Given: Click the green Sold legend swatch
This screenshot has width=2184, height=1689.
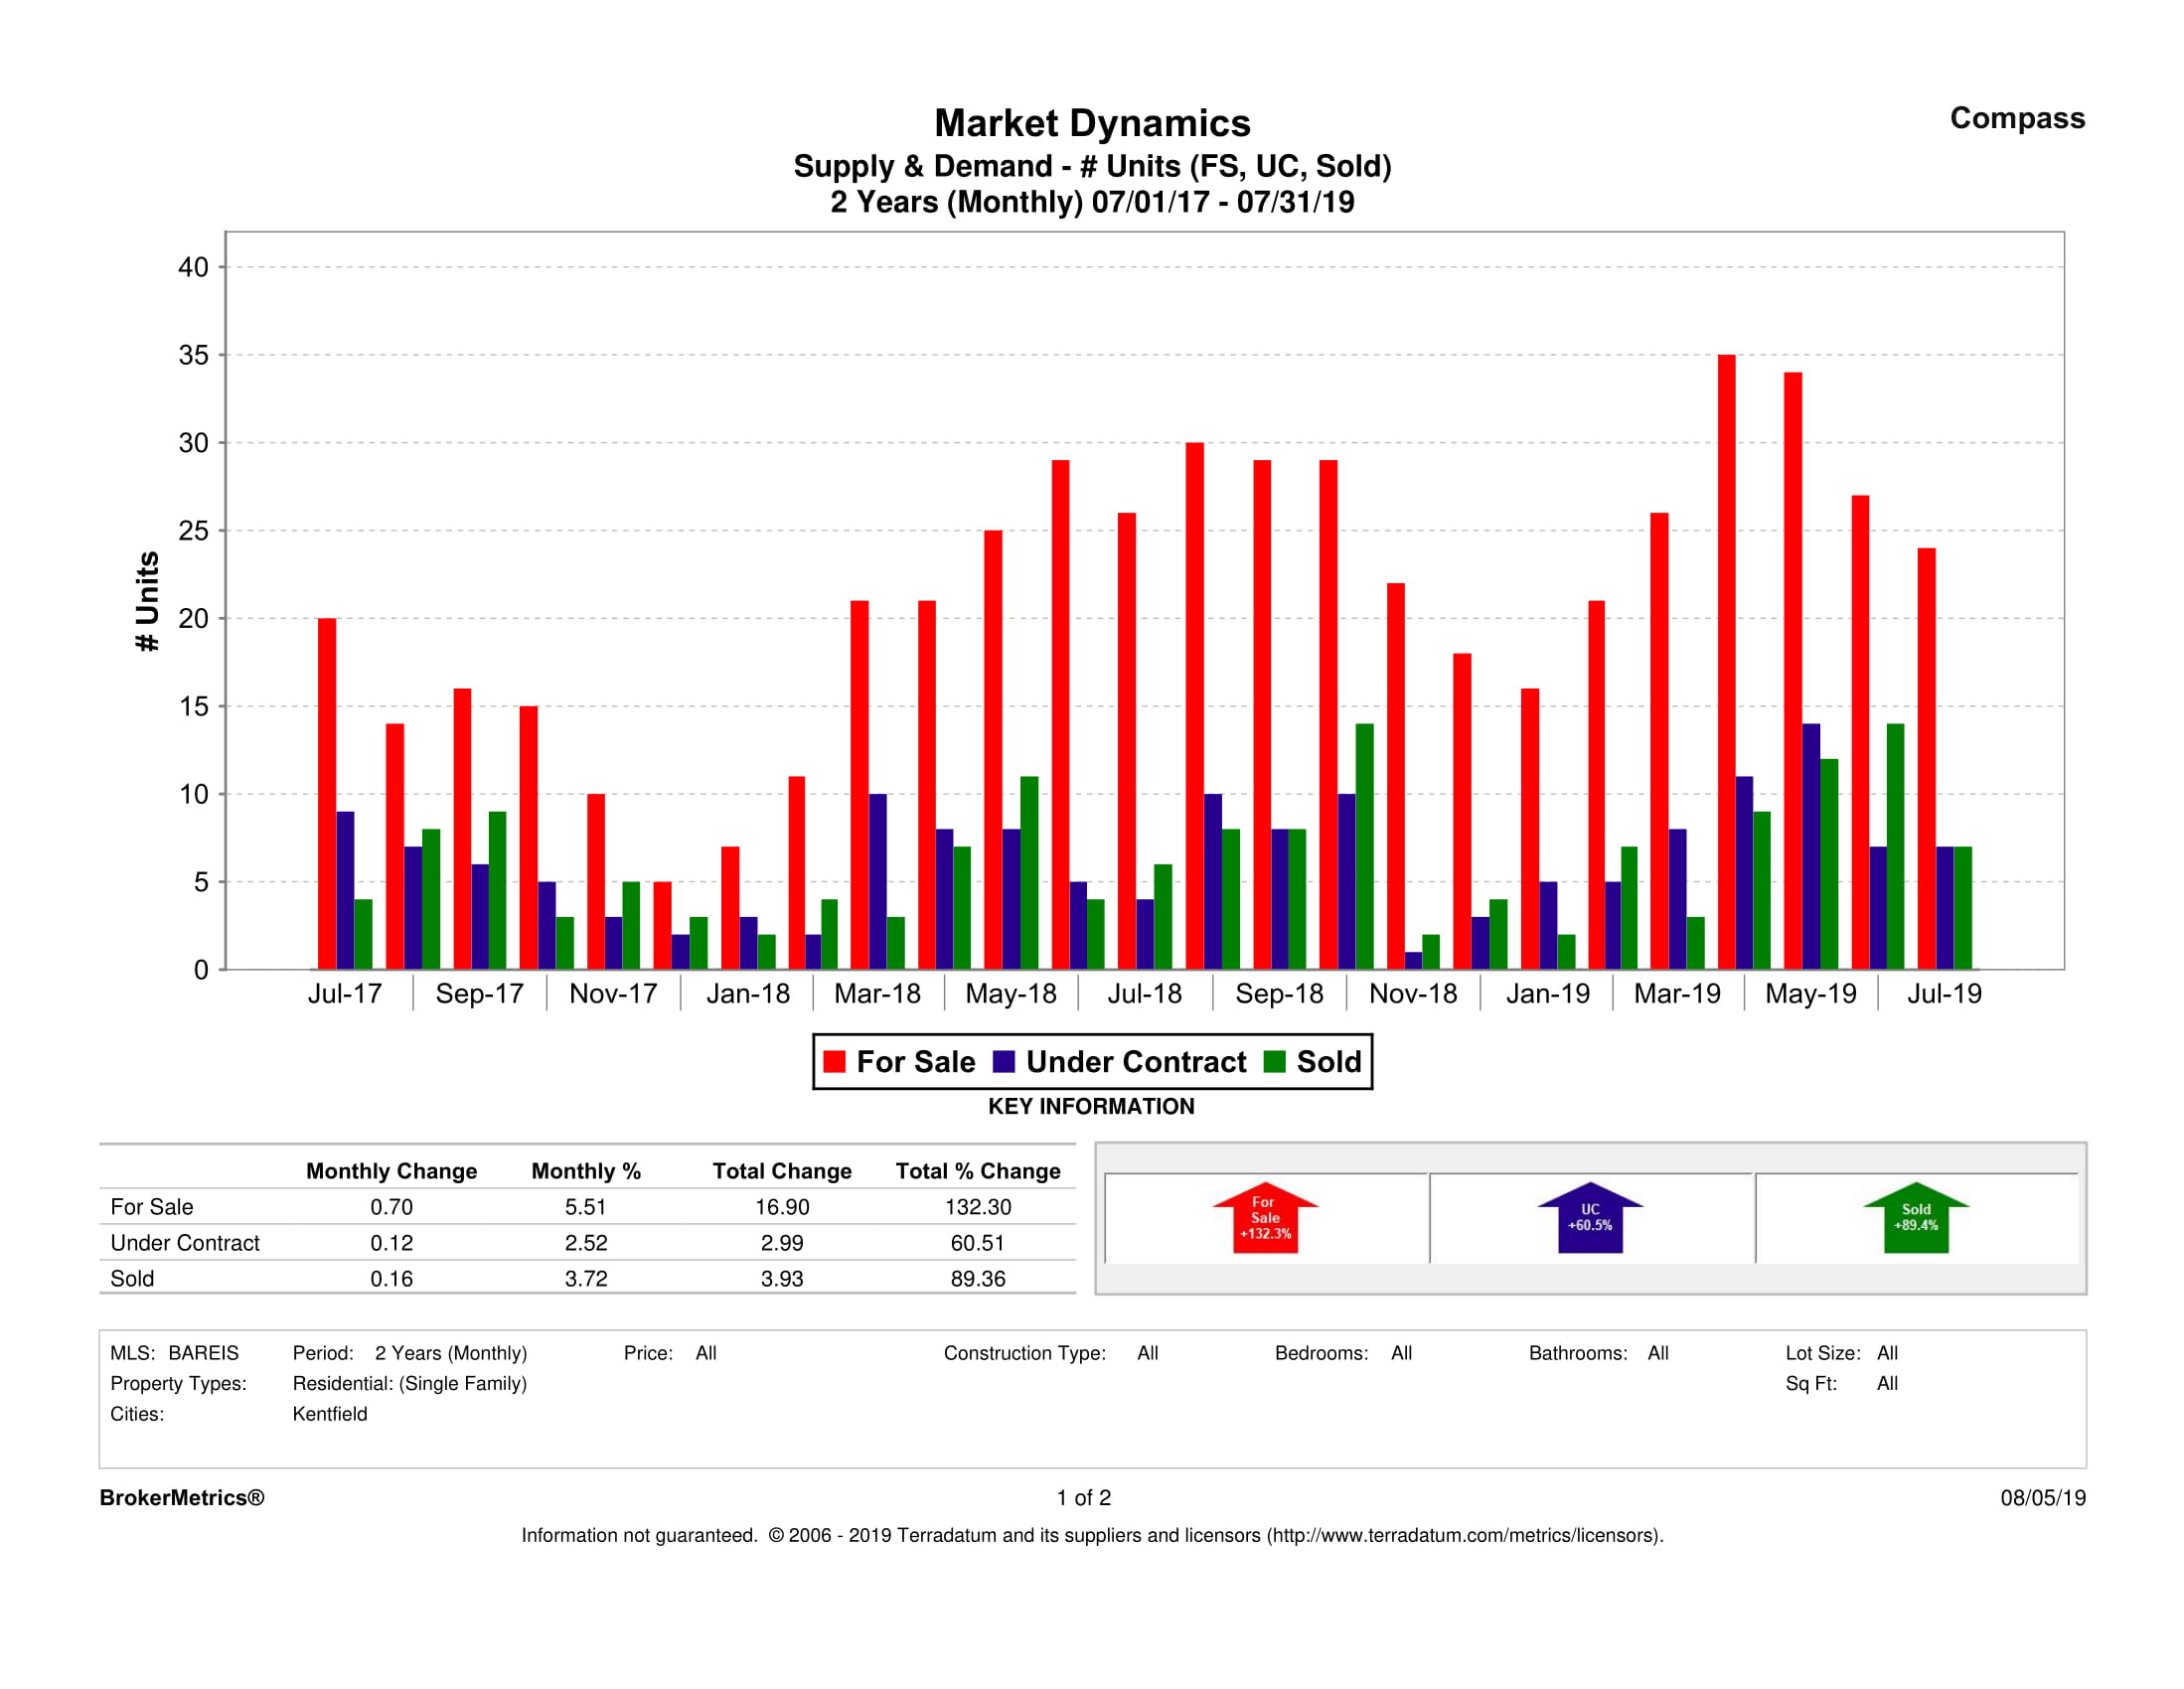Looking at the screenshot, I should point(1274,1062).
